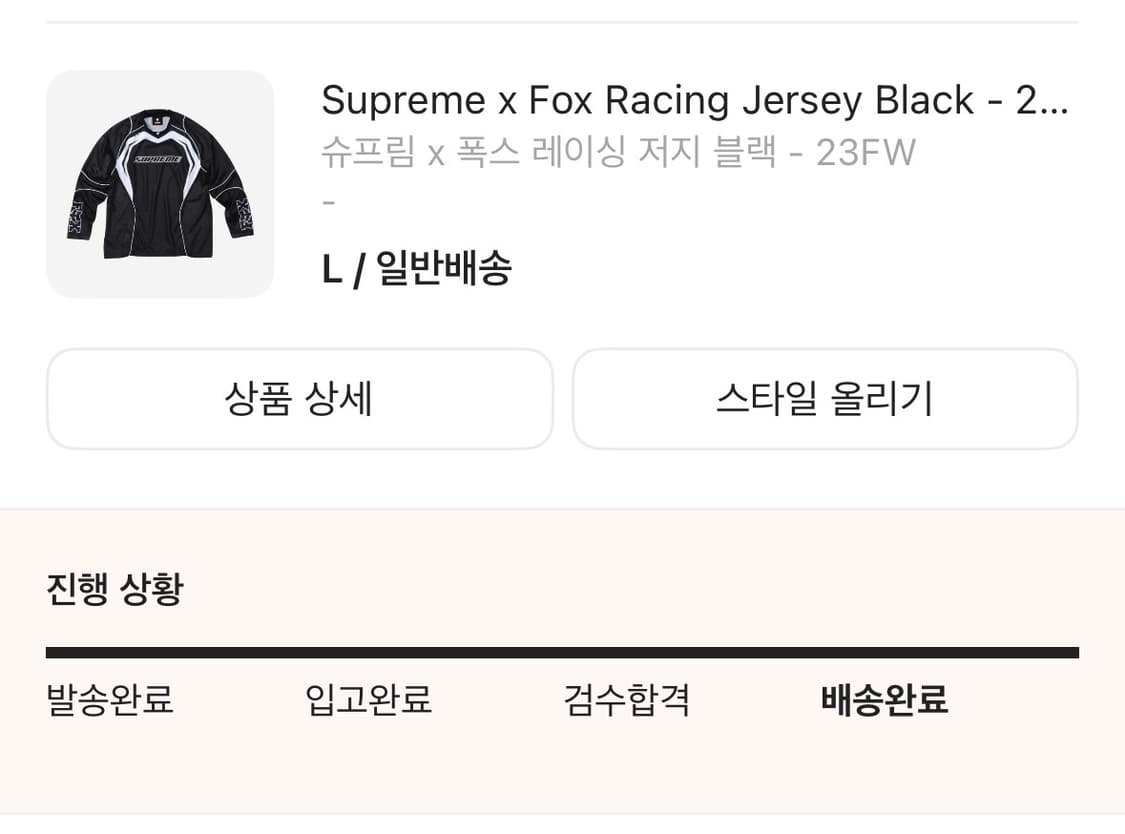This screenshot has width=1125, height=834.
Task: Click the dash placeholder under product name
Action: click(x=329, y=202)
